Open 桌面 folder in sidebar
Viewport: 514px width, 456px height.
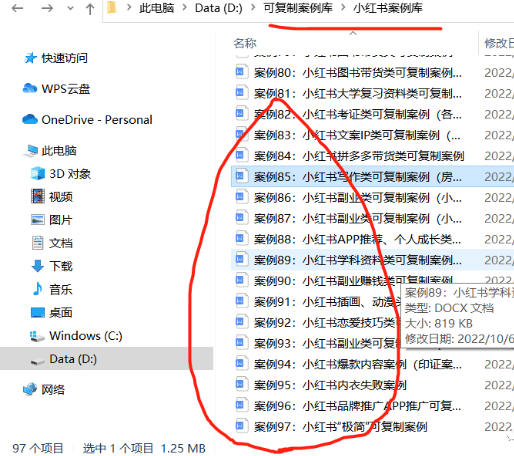pos(61,312)
